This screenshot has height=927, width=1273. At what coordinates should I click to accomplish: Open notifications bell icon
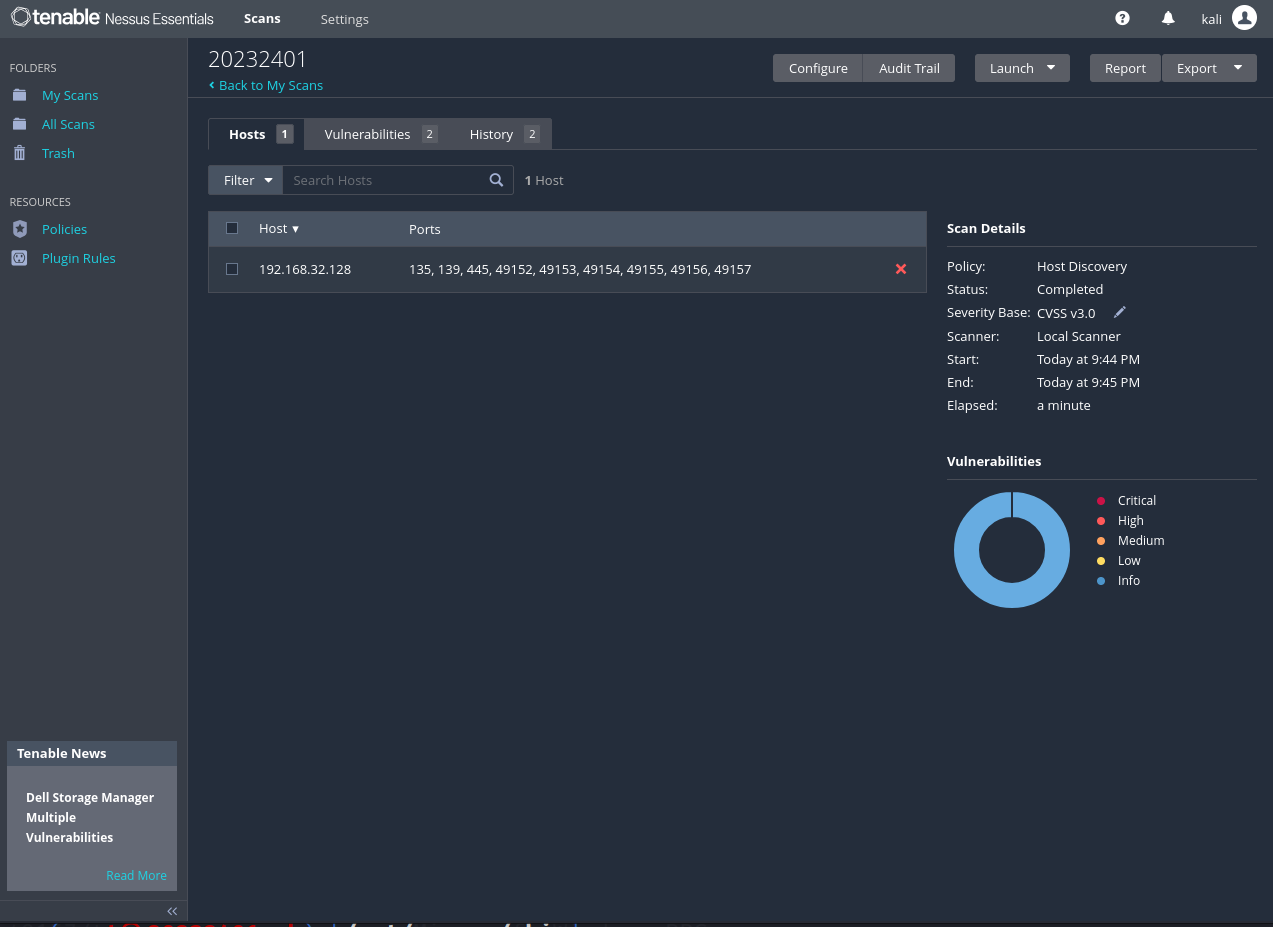pos(1168,18)
